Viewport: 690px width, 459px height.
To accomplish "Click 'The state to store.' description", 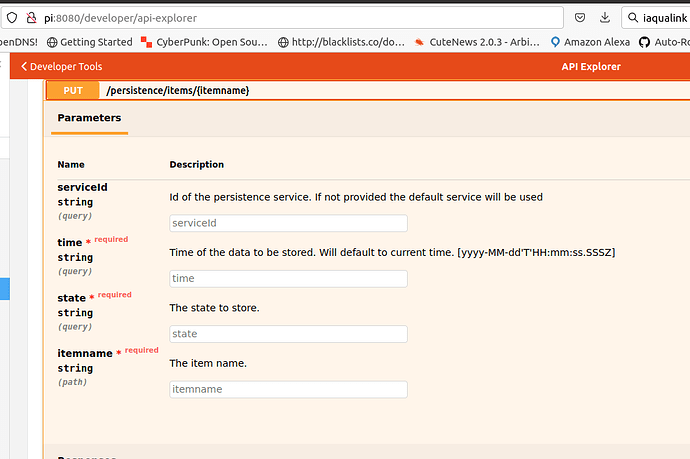I will coord(214,308).
